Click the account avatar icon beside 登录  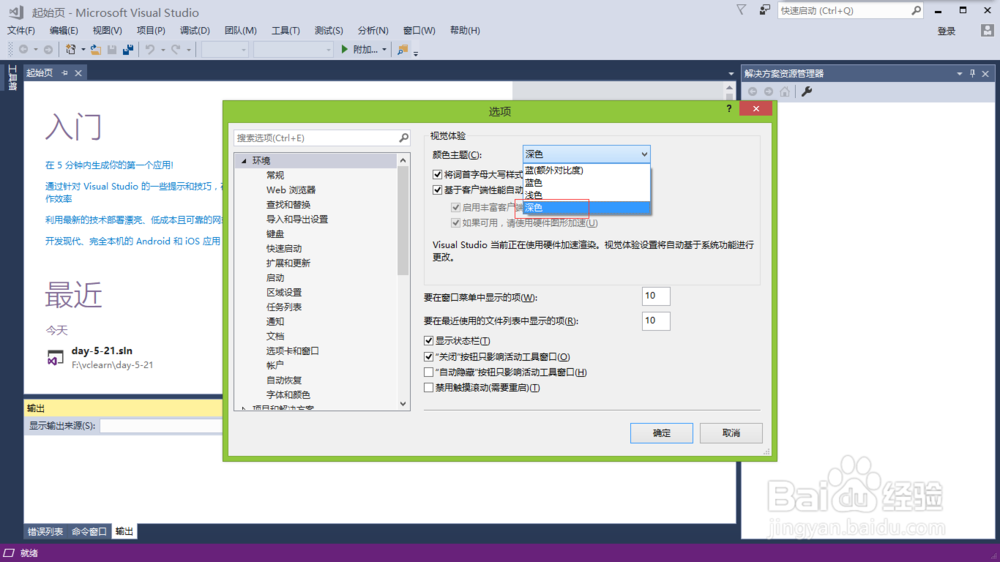tap(987, 30)
